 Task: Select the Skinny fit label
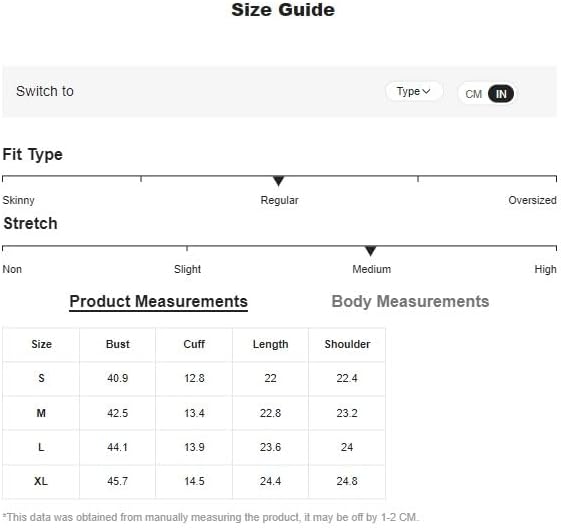click(x=18, y=200)
